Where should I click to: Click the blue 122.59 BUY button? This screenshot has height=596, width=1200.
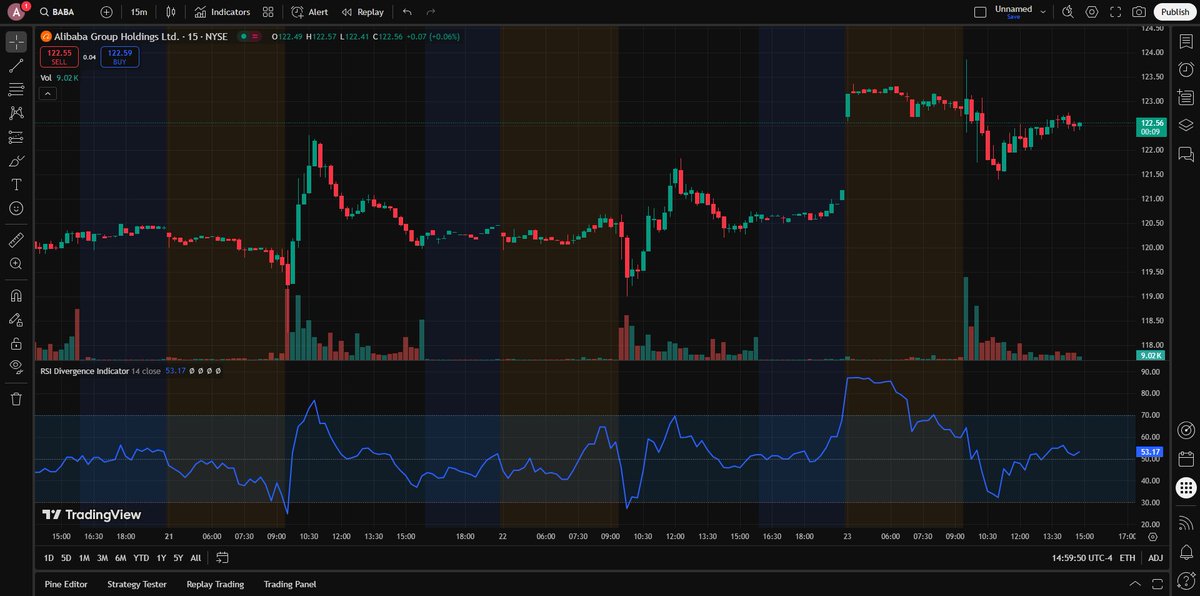[120, 56]
